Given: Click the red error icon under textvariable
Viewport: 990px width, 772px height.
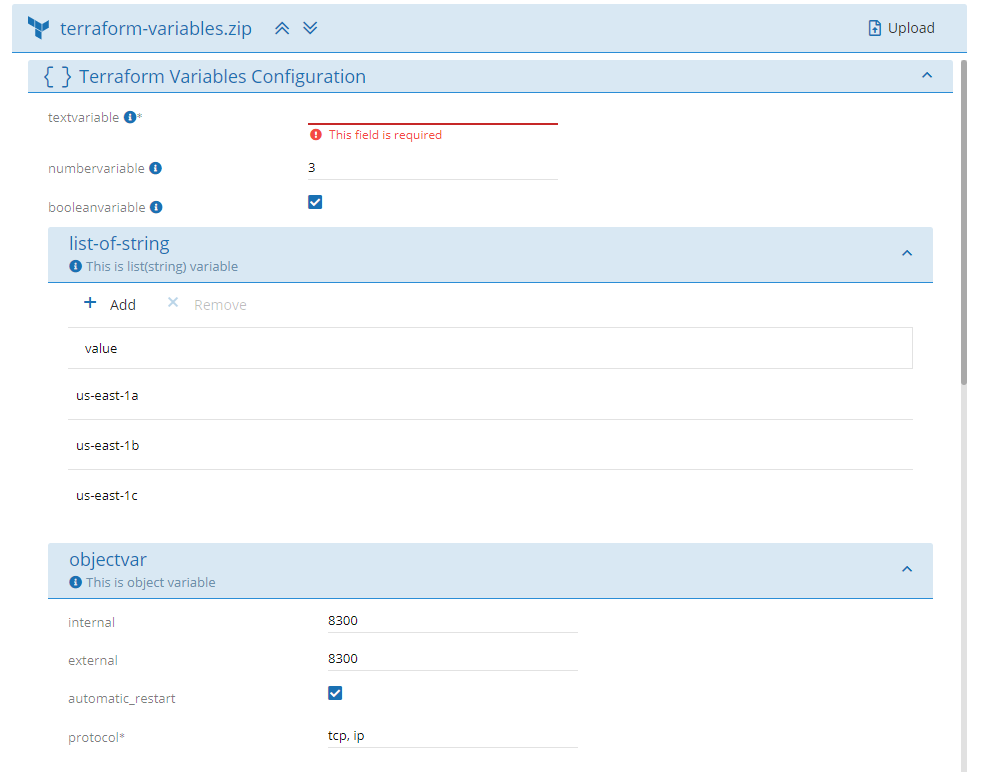Looking at the screenshot, I should [316, 134].
